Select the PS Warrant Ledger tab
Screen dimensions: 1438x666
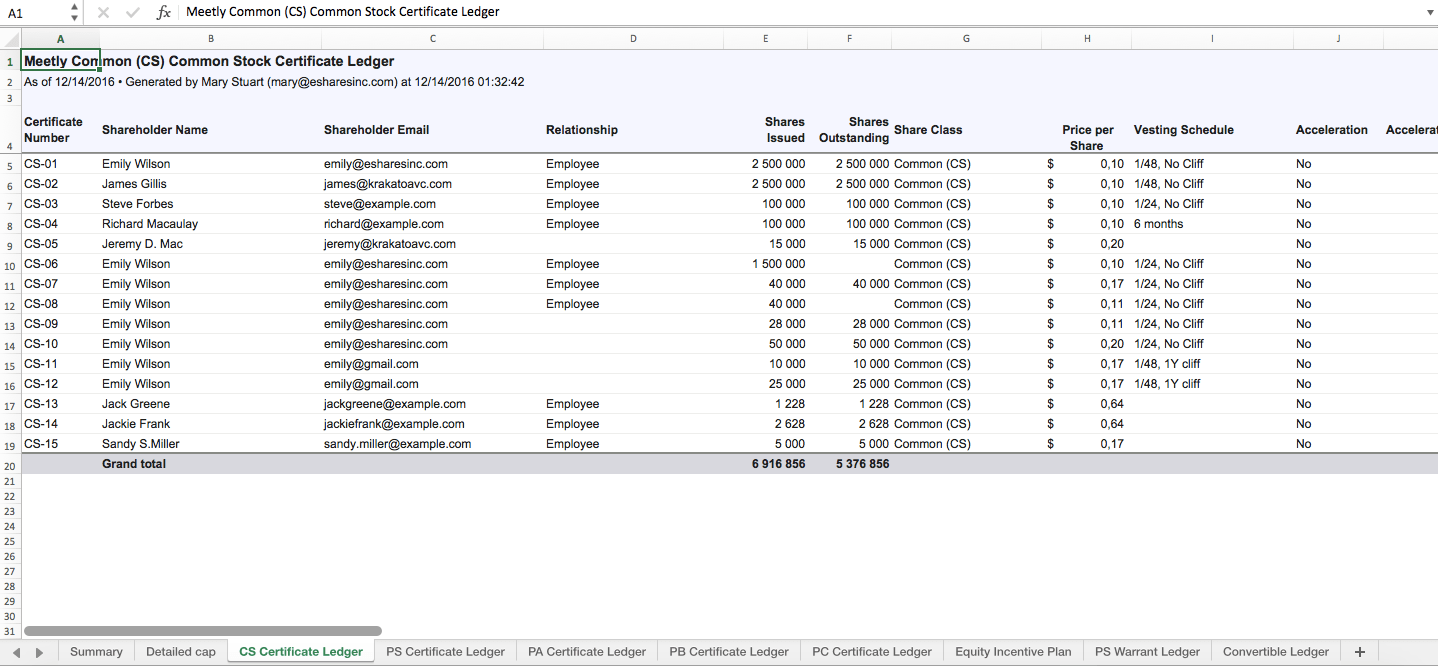tap(1147, 652)
